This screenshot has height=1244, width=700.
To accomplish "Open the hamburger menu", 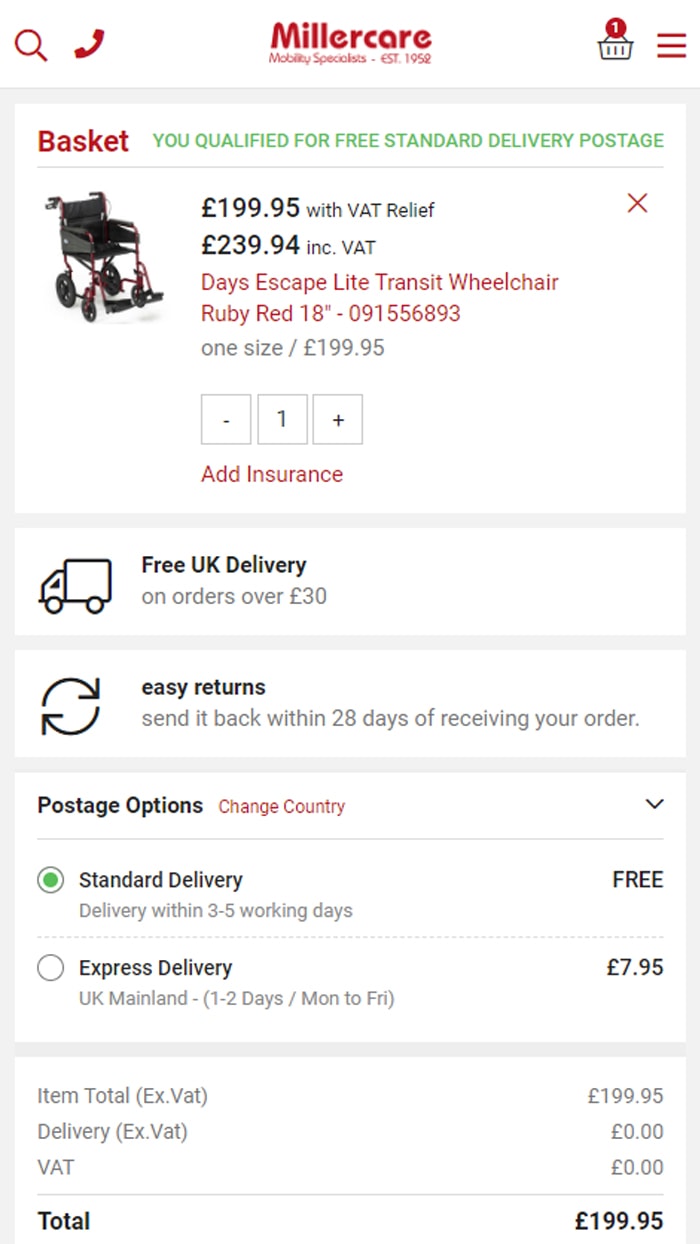I will (671, 45).
